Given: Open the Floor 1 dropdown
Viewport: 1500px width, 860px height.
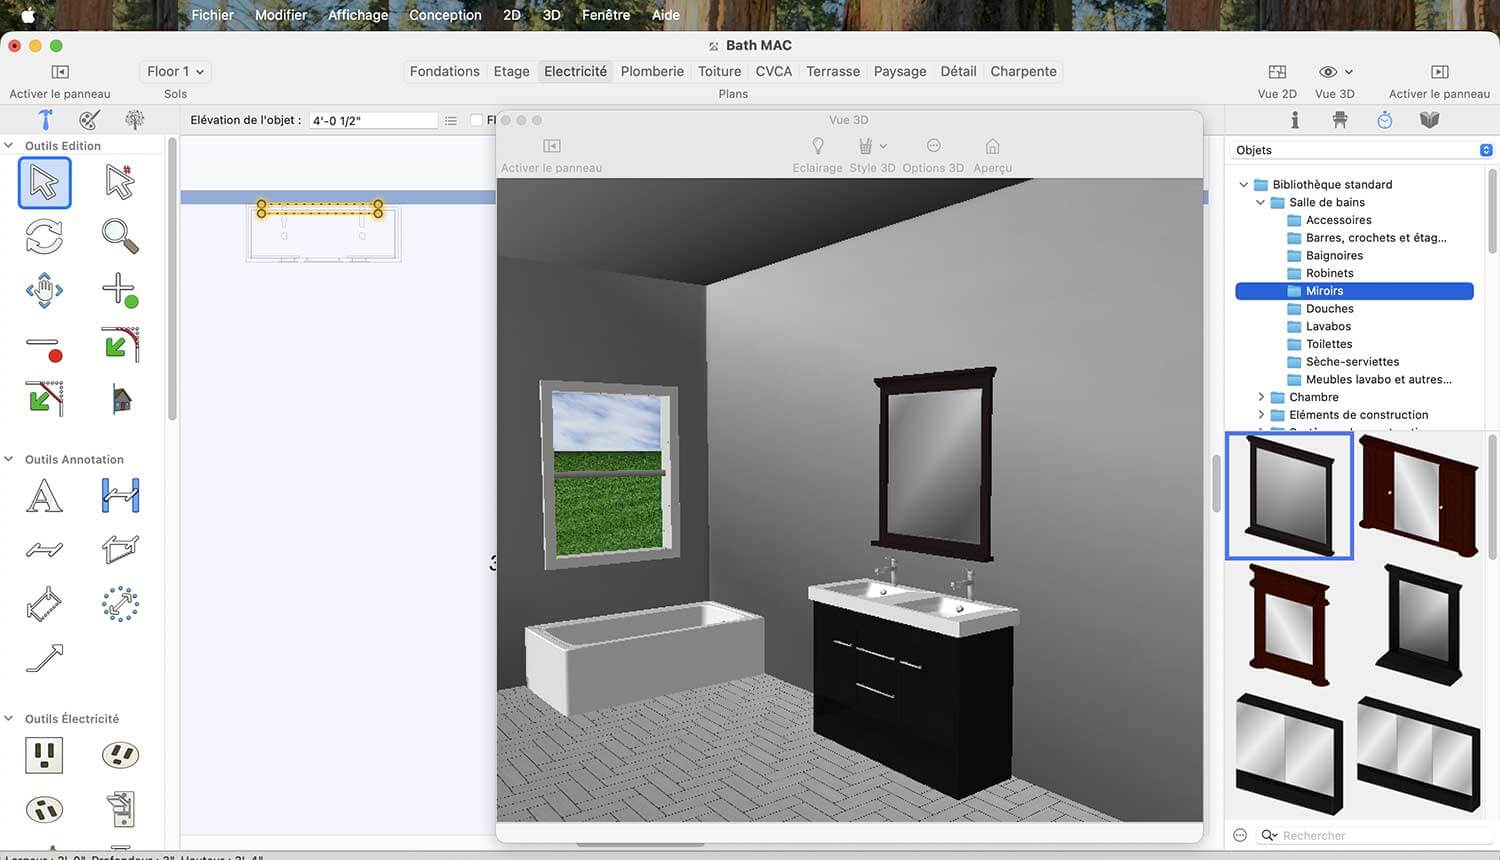Looking at the screenshot, I should tap(175, 72).
